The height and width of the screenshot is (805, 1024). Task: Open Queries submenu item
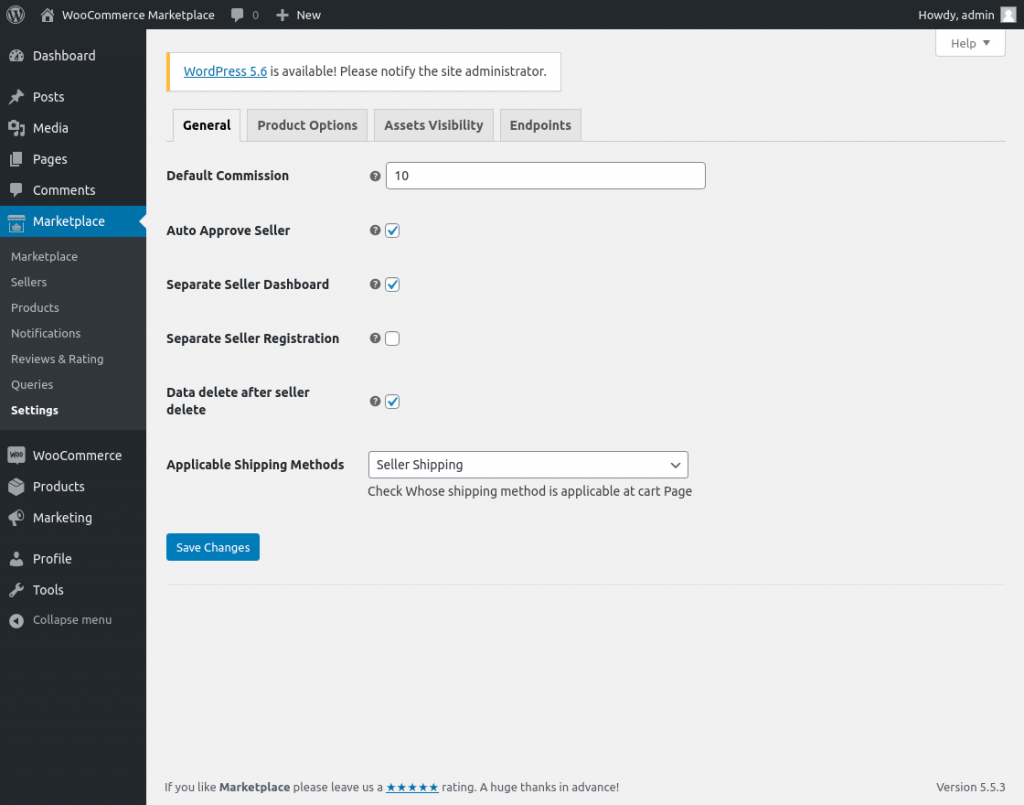click(x=32, y=385)
